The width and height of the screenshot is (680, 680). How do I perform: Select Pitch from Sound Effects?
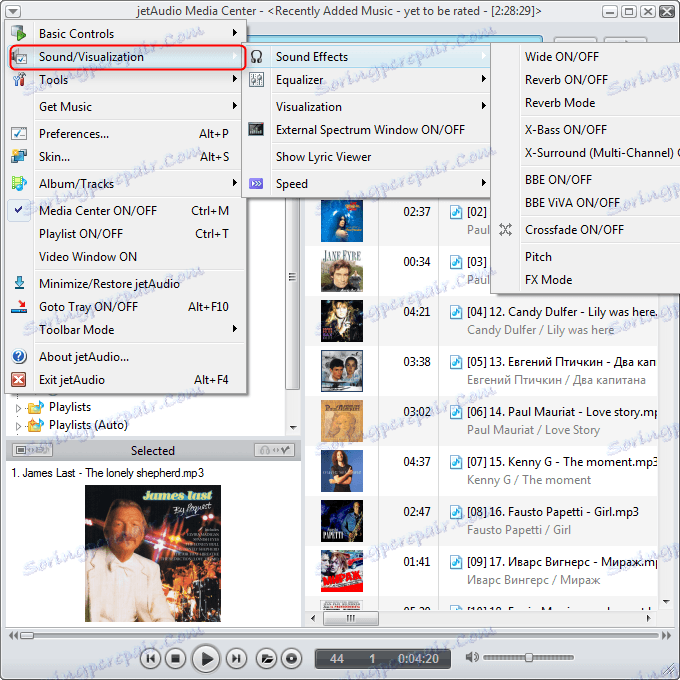tap(538, 257)
